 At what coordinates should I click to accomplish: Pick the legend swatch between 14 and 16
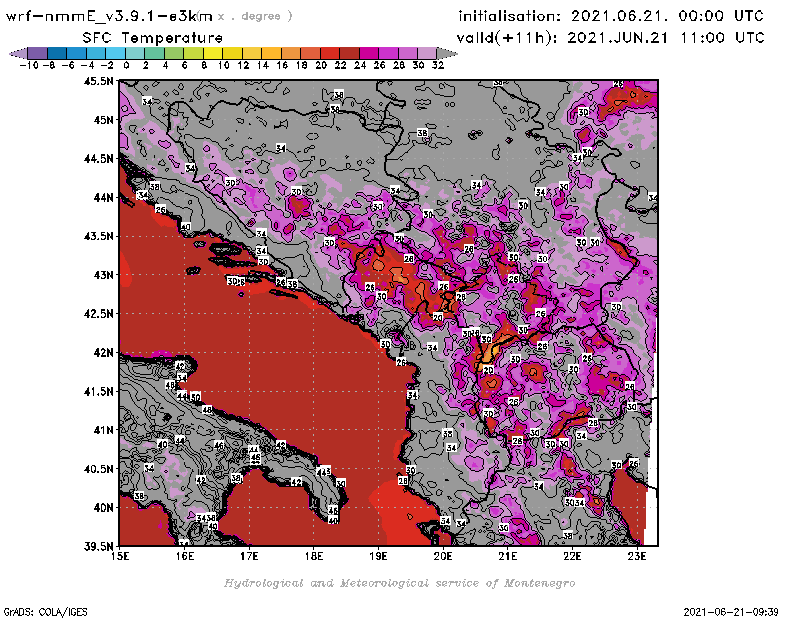point(271,53)
